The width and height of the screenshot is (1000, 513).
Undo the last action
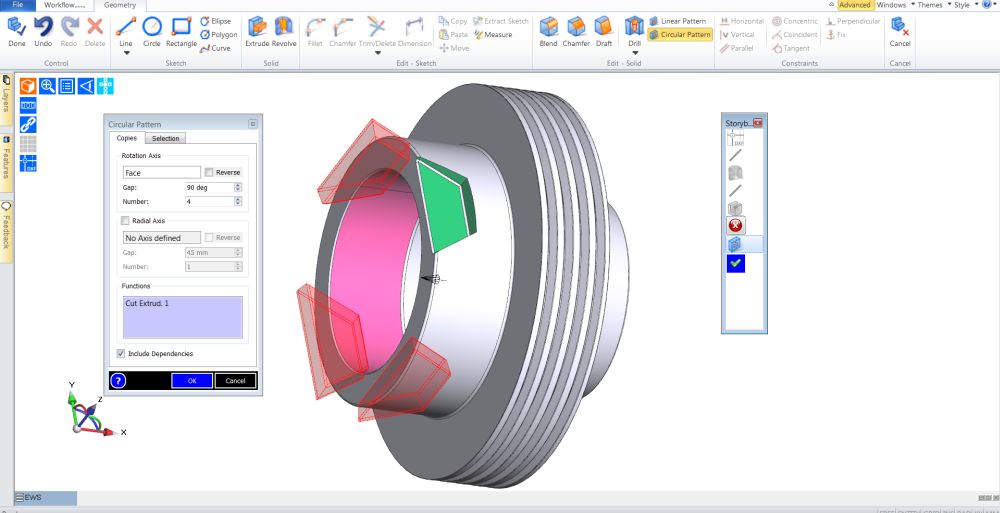pos(43,32)
